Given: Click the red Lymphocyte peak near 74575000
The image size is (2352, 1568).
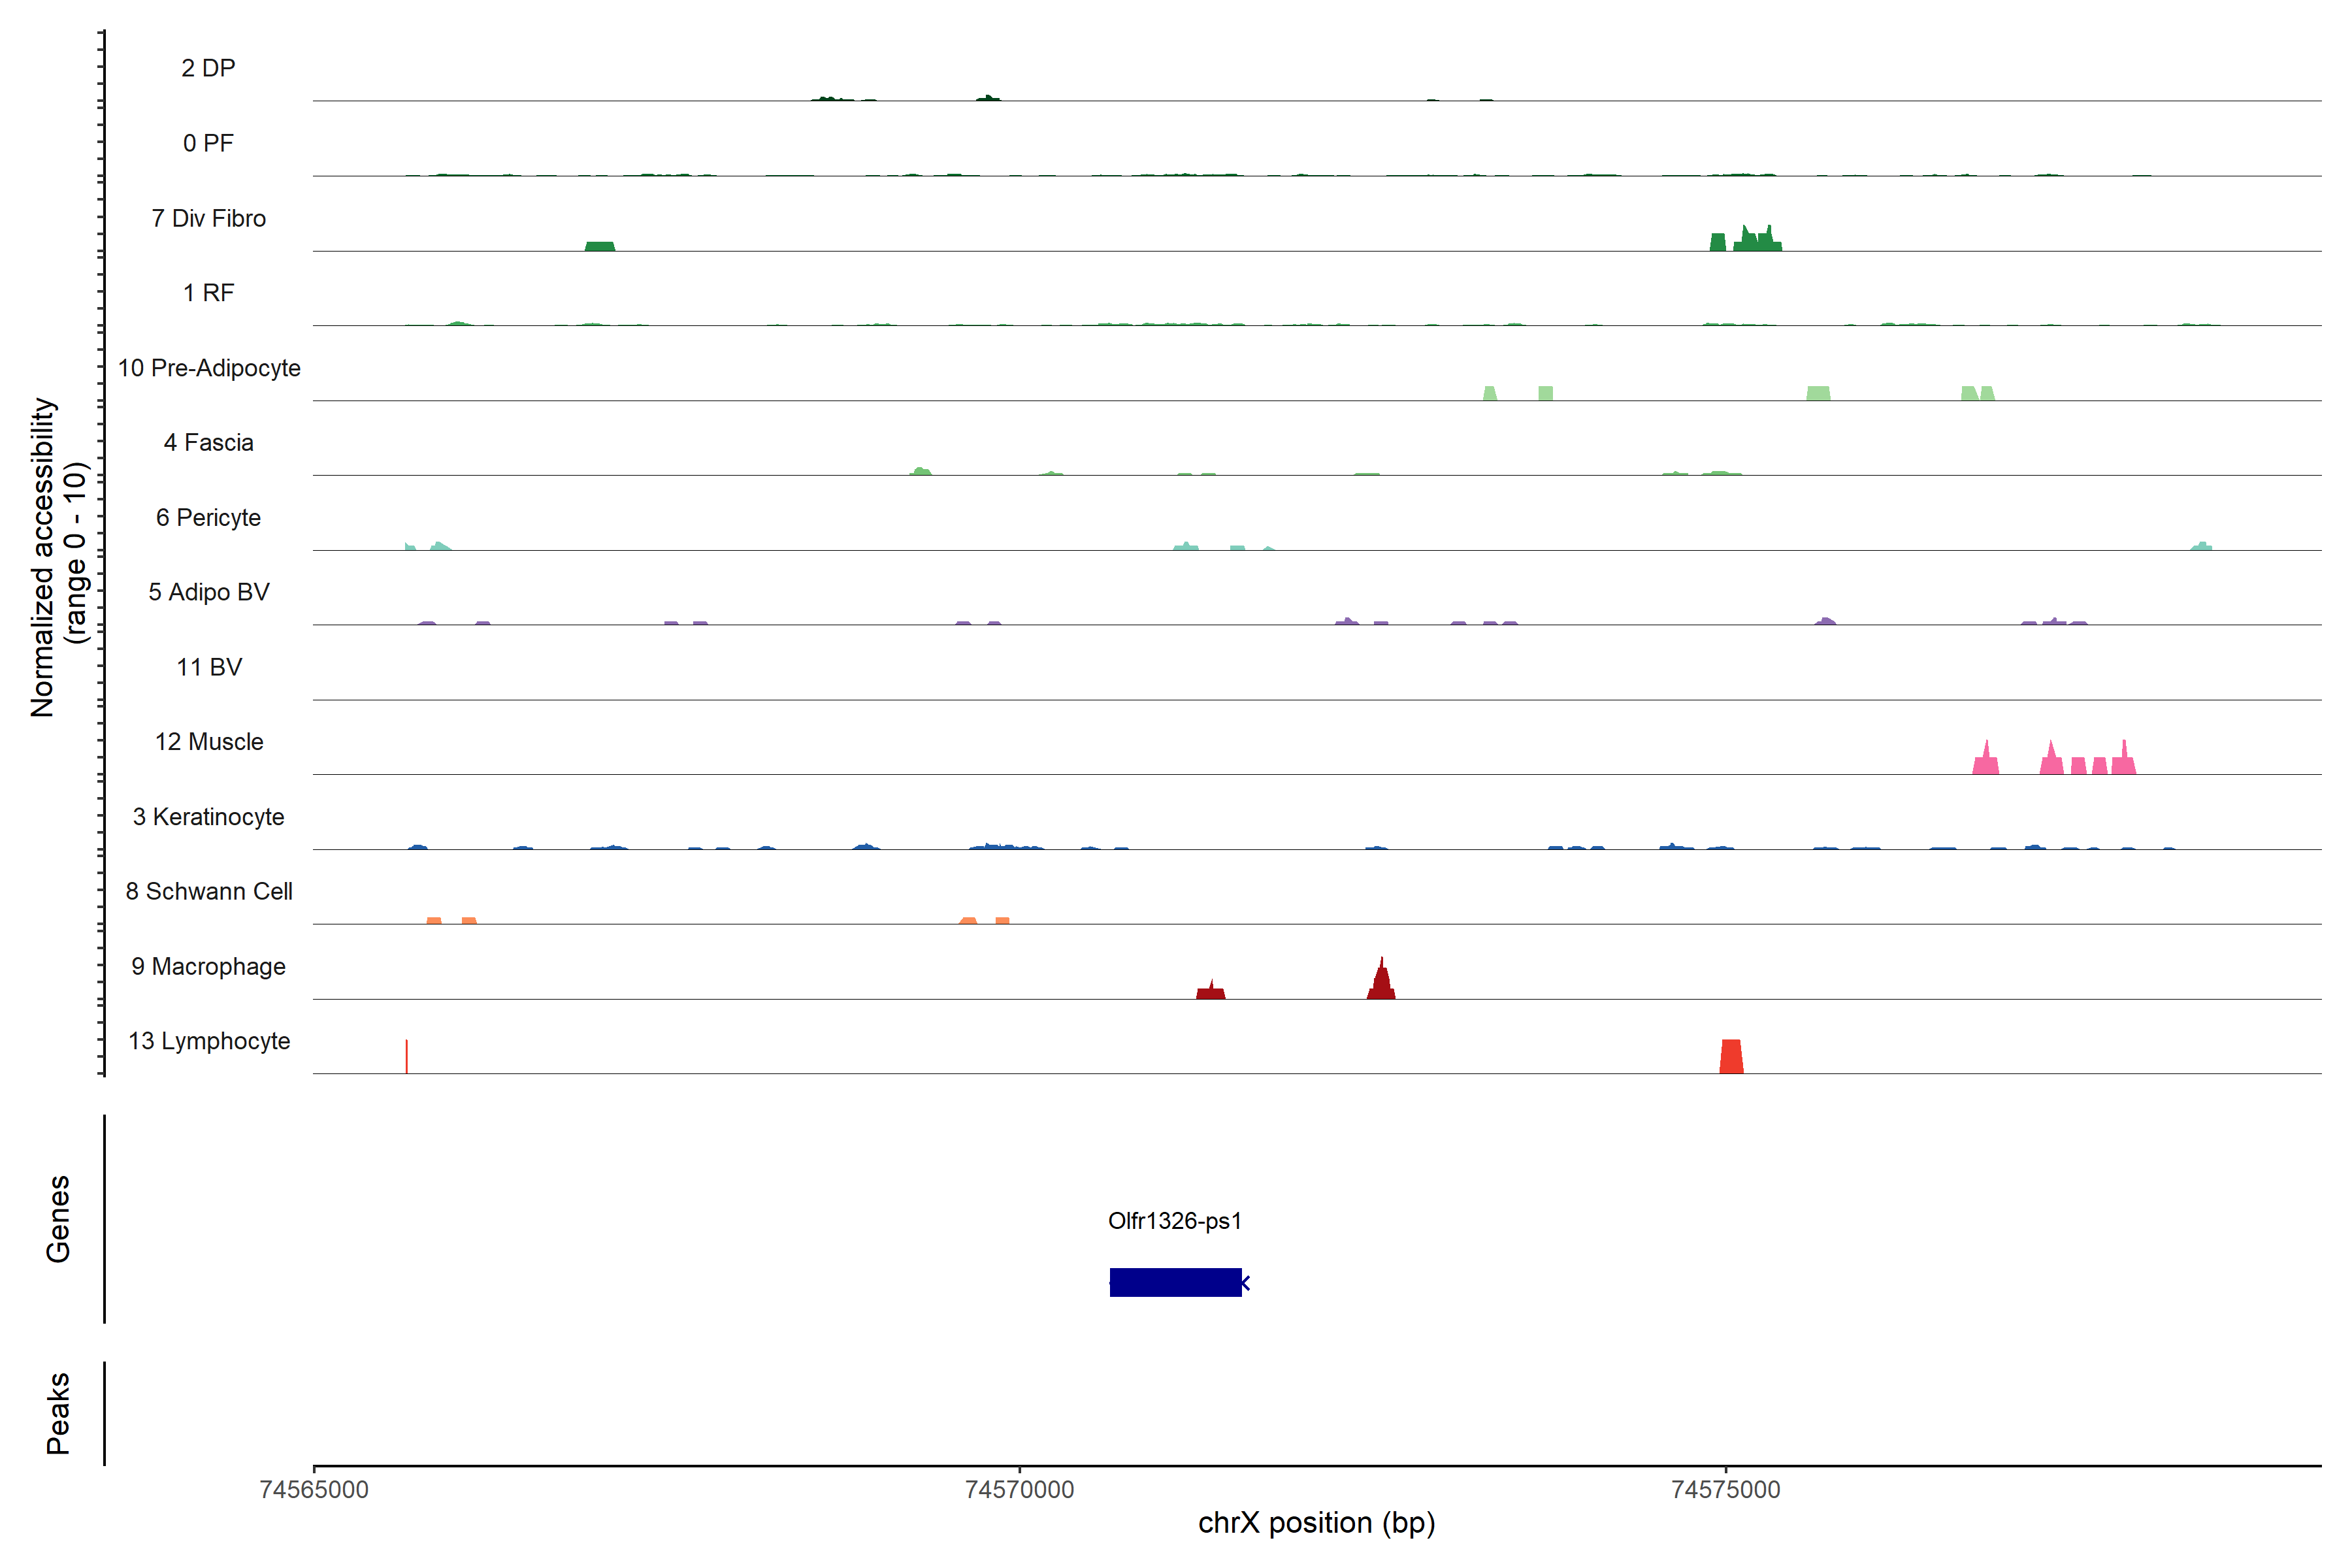Looking at the screenshot, I should [x=1731, y=1057].
